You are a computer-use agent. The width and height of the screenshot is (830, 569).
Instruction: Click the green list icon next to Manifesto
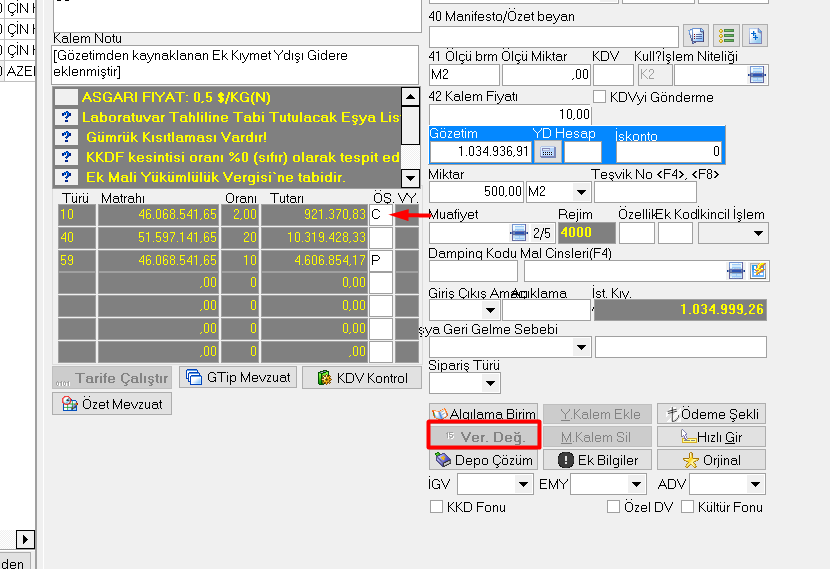point(727,36)
